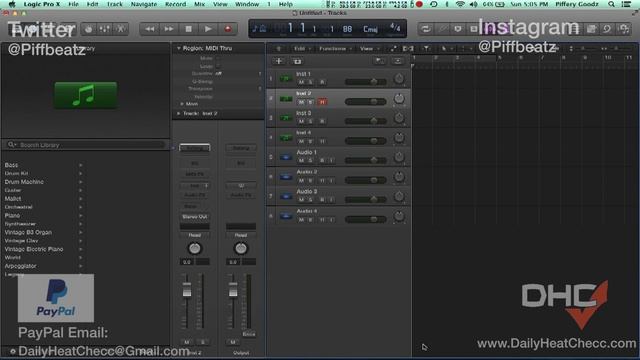
Task: Solo the Inst 1 track
Action: 311,82
